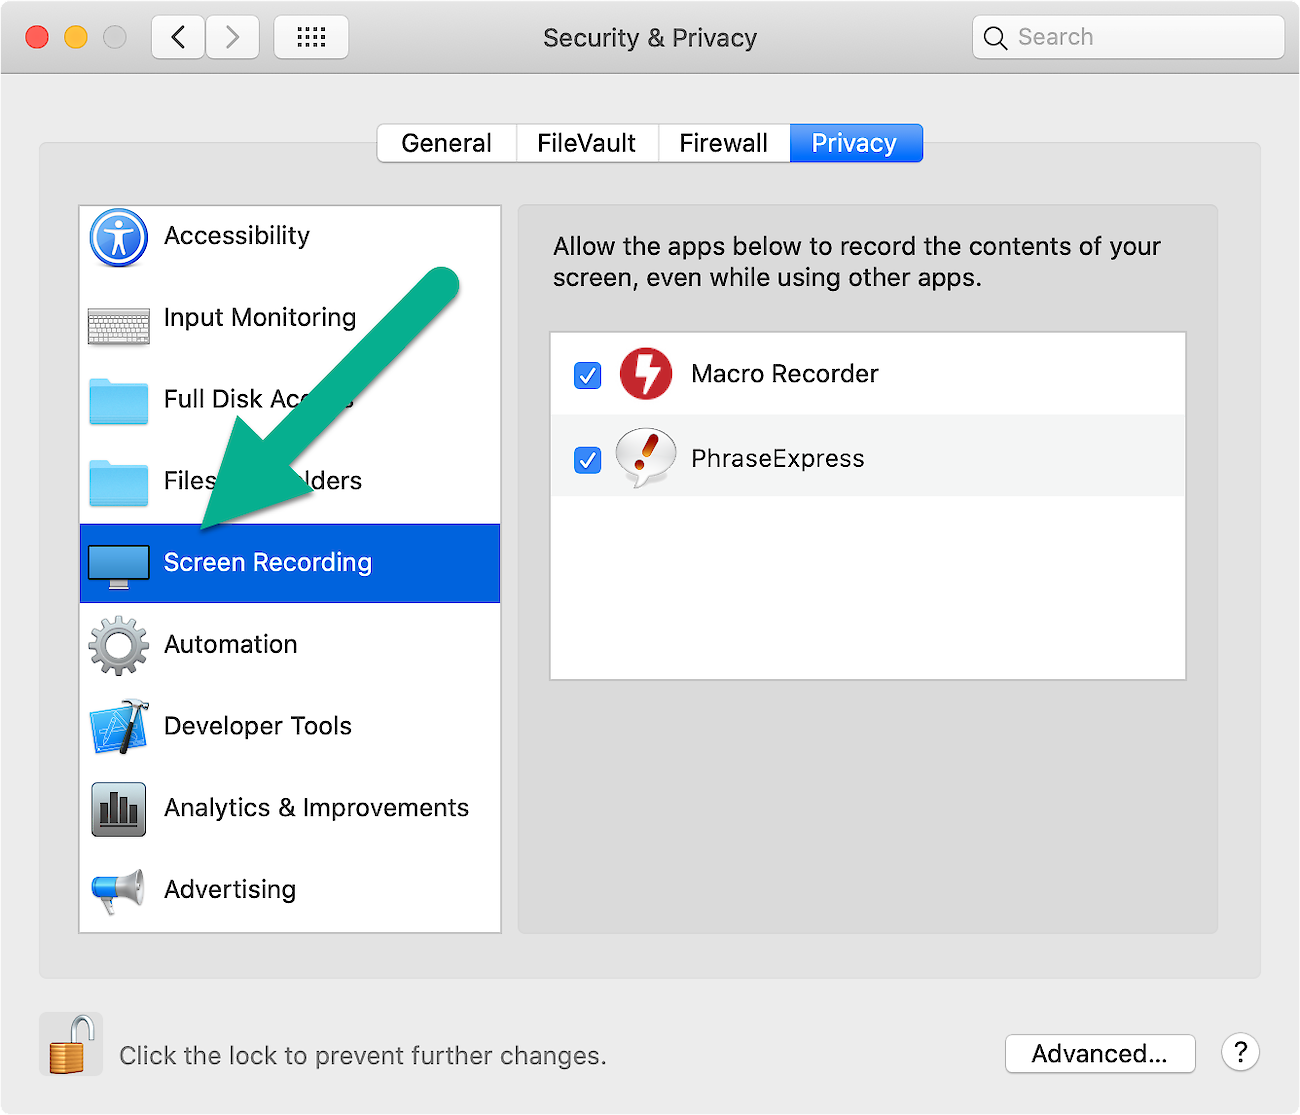Switch to the Firewall tab

[723, 143]
